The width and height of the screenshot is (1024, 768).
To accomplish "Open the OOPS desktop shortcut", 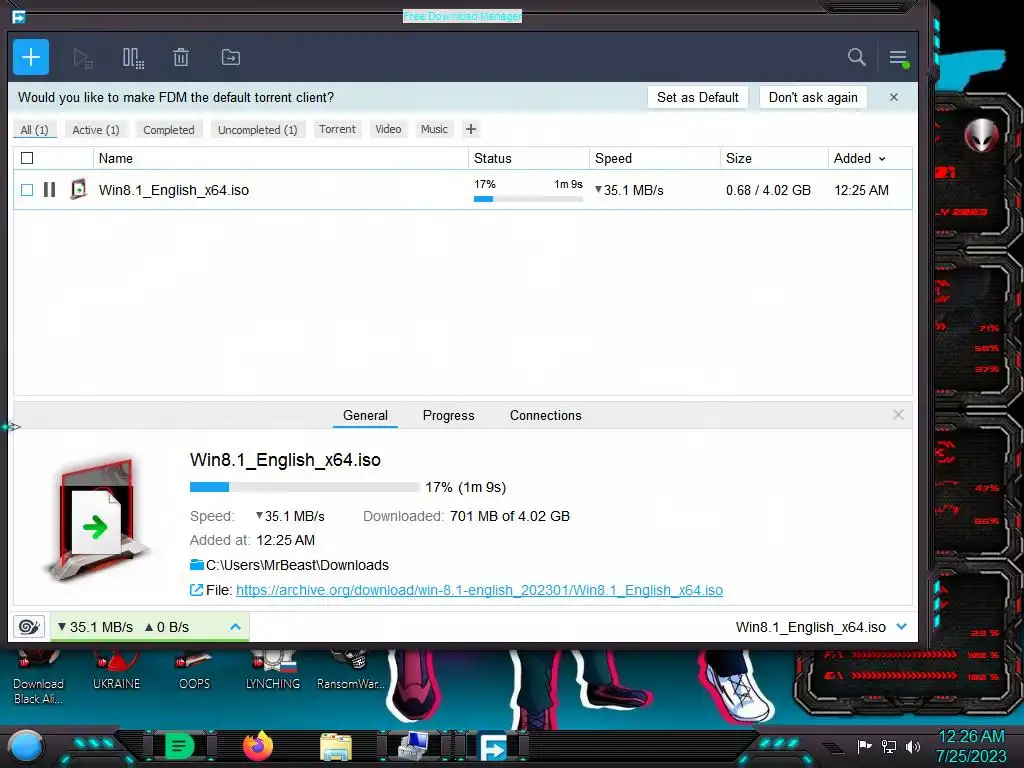I will 195,671.
